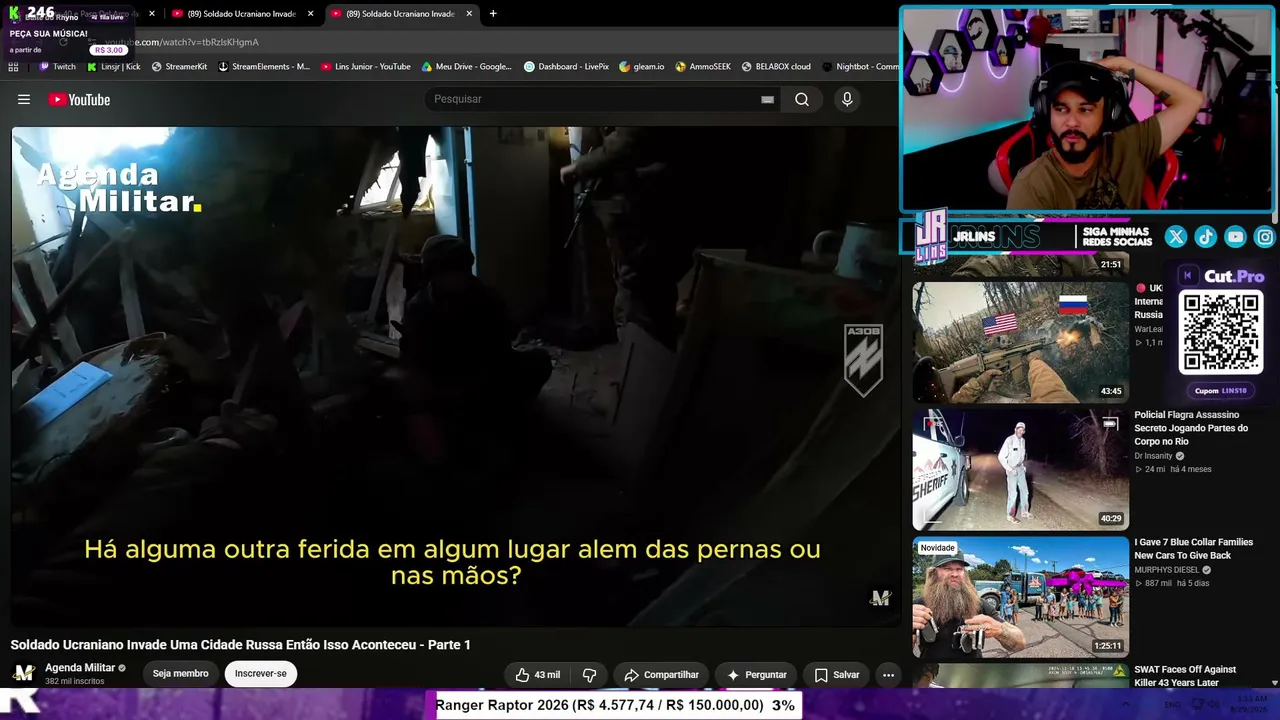The height and width of the screenshot is (720, 1280).
Task: Open the 1:25:11 Novidade video thumbnail
Action: (1020, 597)
